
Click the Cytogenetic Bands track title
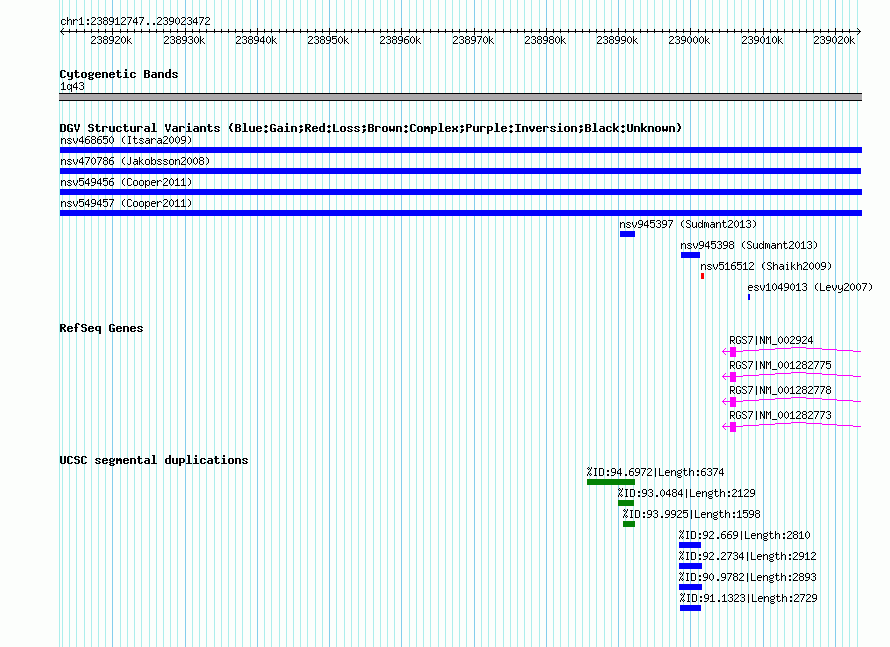[119, 74]
